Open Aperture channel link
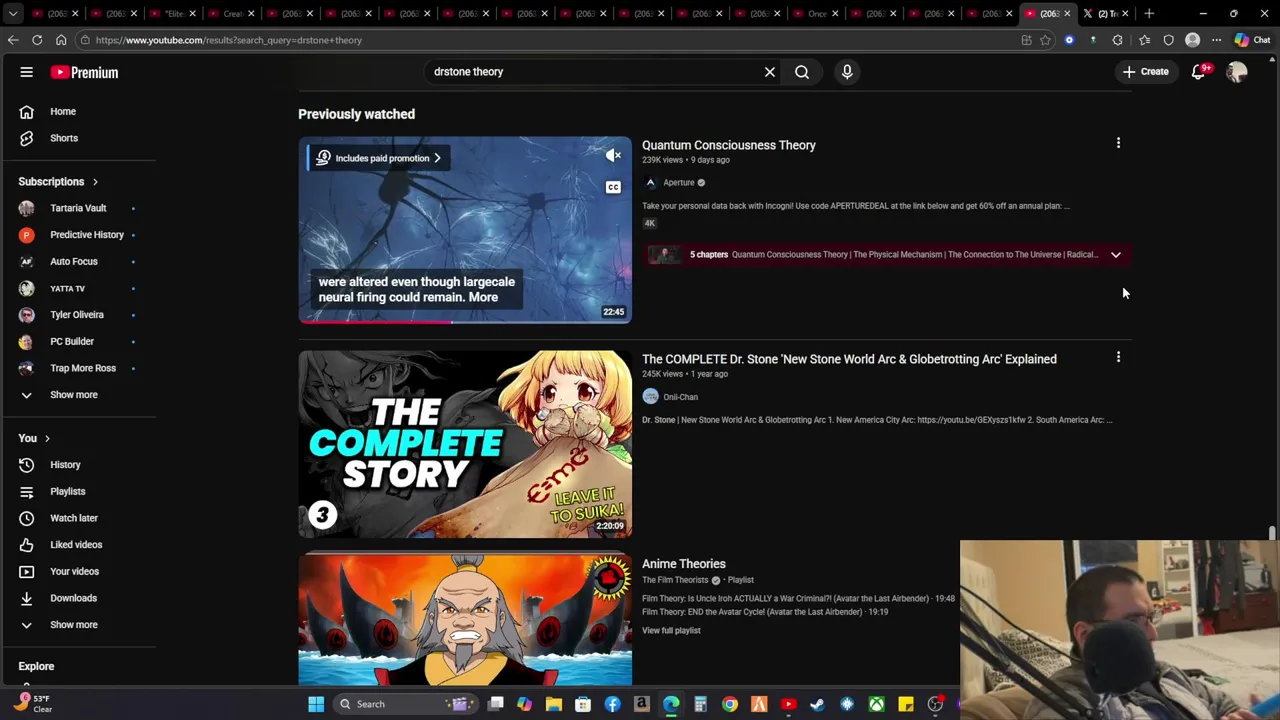The width and height of the screenshot is (1280, 720). [x=678, y=183]
